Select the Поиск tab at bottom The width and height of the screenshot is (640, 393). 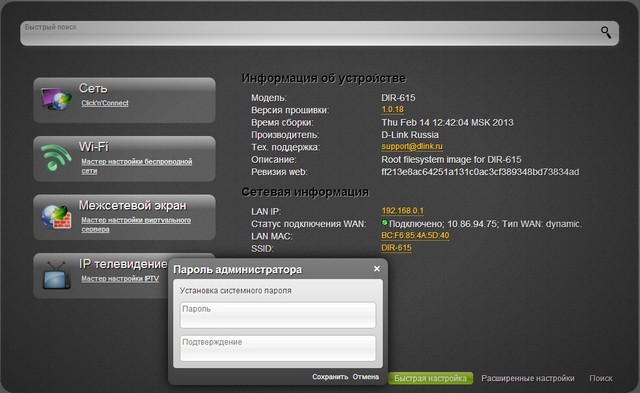601,378
